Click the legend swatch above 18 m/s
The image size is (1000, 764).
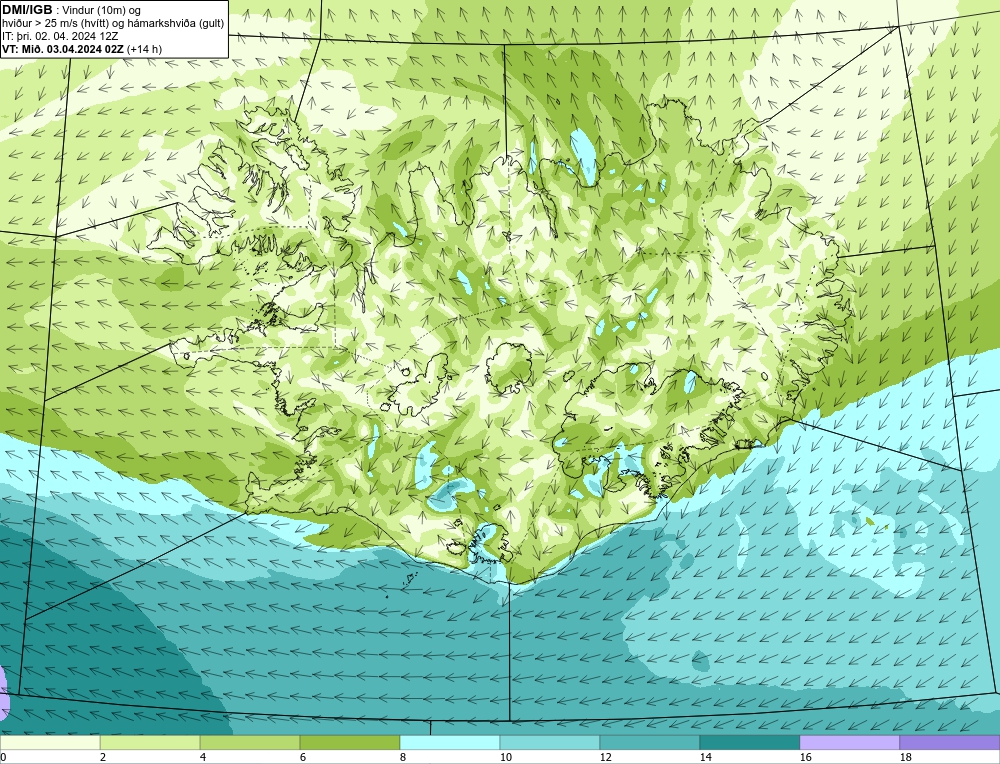tap(950, 743)
